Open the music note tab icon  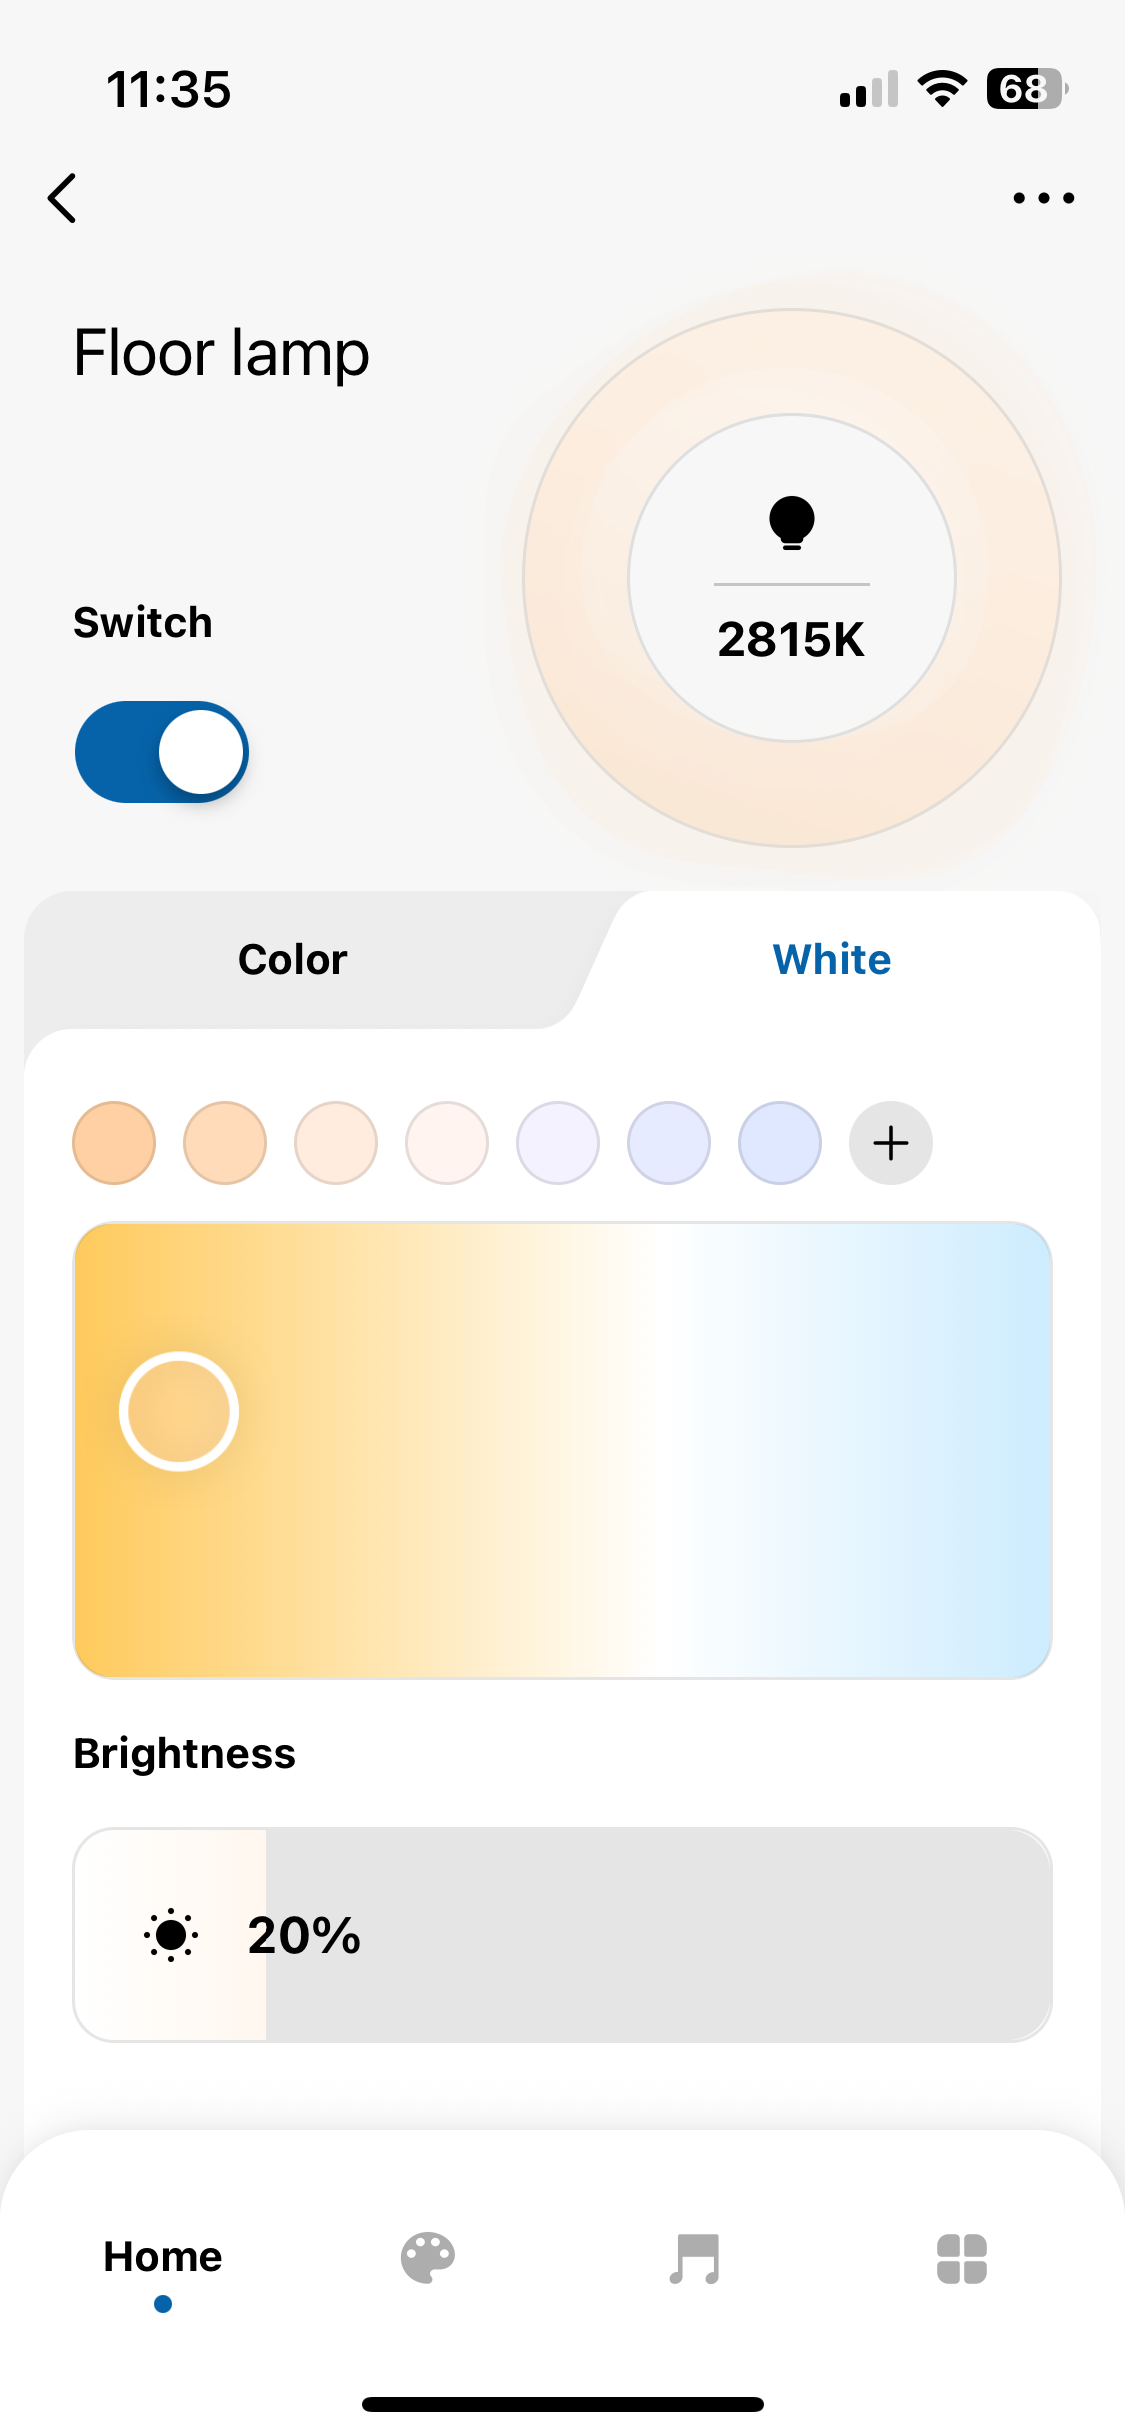click(695, 2258)
